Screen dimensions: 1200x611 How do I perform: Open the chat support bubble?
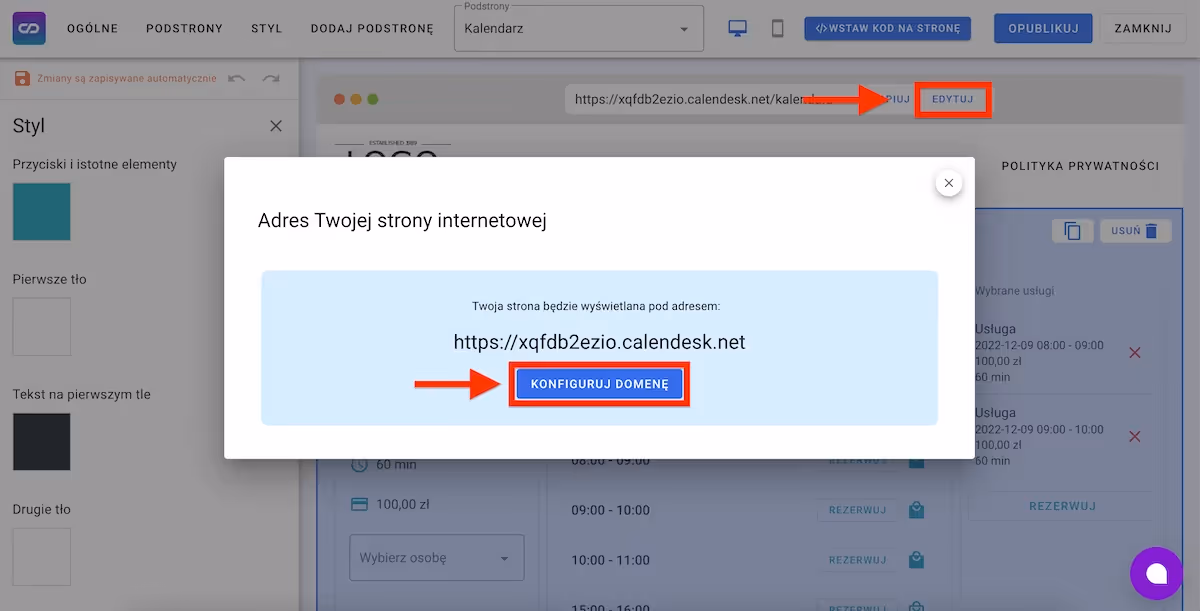tap(1156, 573)
